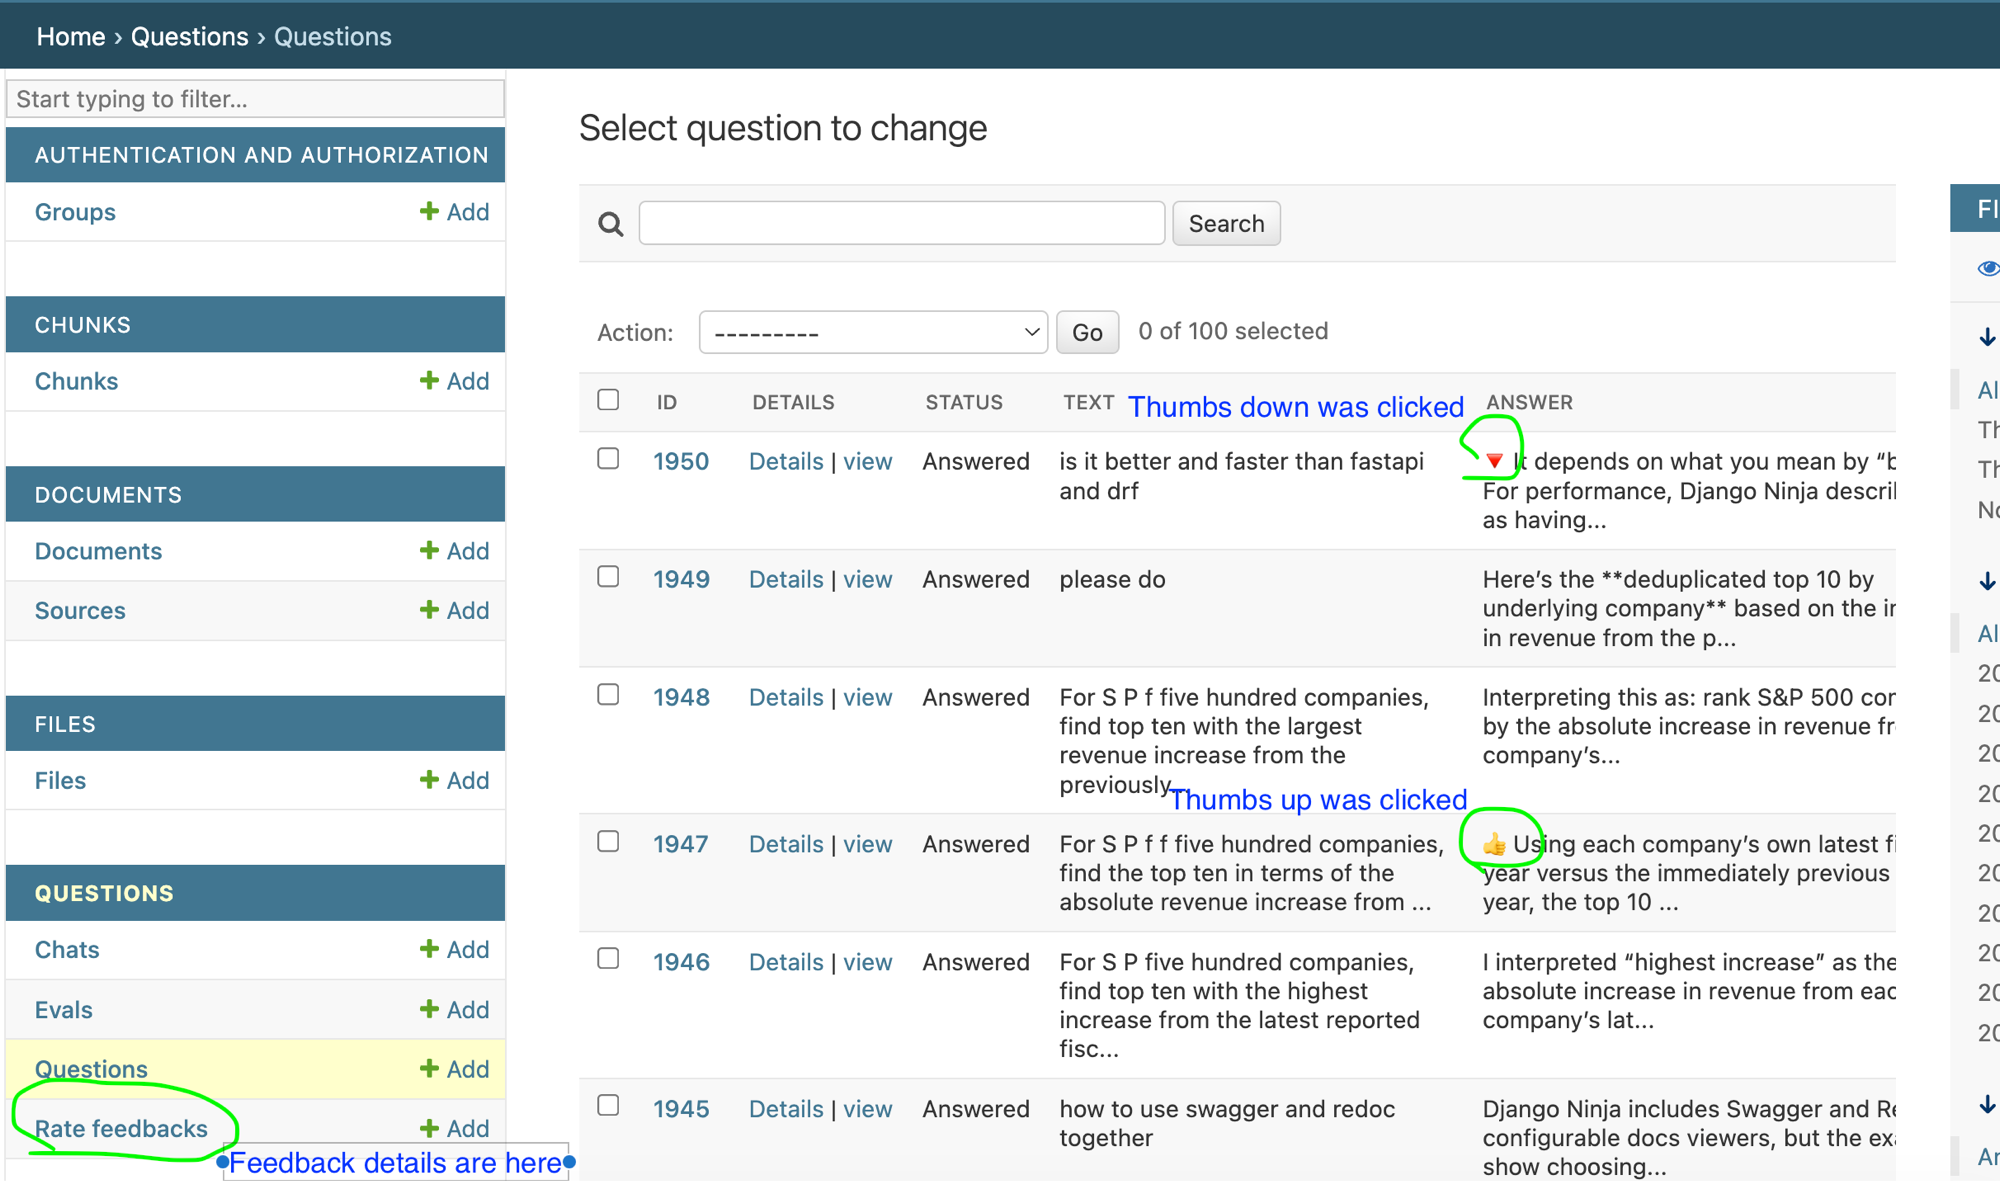Open Groups in the sidebar
This screenshot has width=2000, height=1185.
(x=75, y=212)
